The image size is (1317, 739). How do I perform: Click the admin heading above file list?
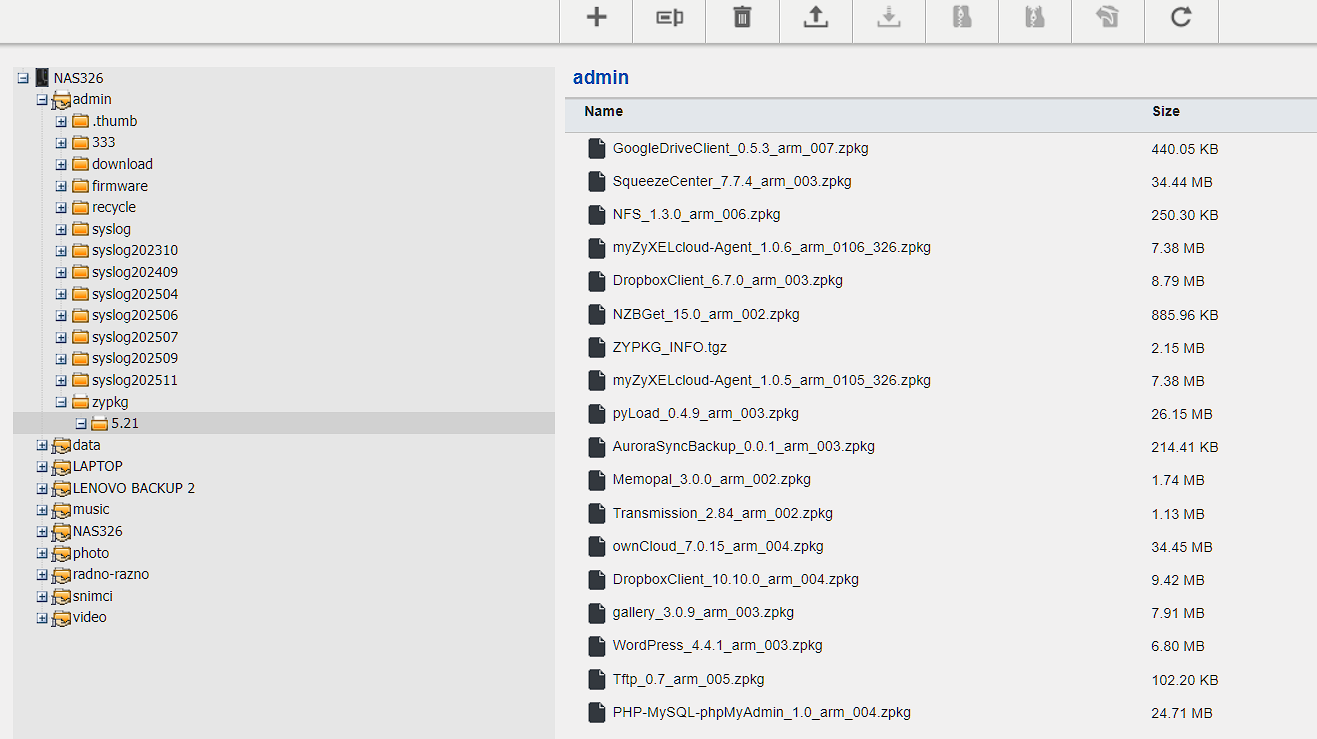(x=601, y=77)
